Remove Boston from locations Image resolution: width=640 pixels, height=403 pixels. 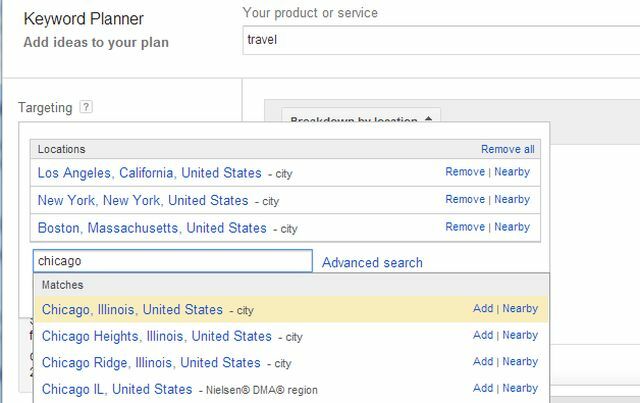465,227
